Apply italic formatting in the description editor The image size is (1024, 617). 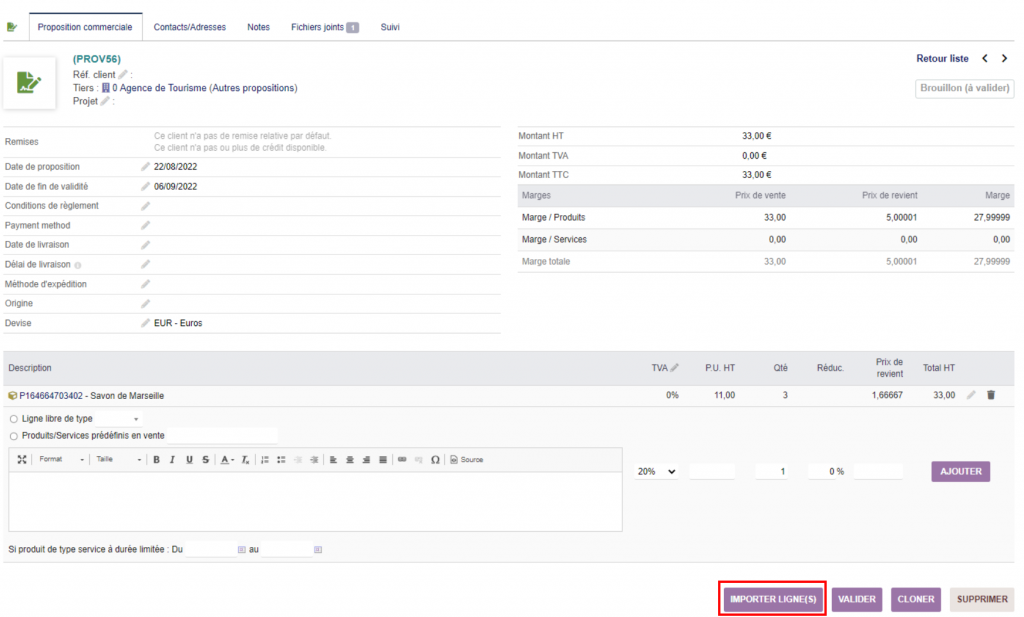click(171, 459)
